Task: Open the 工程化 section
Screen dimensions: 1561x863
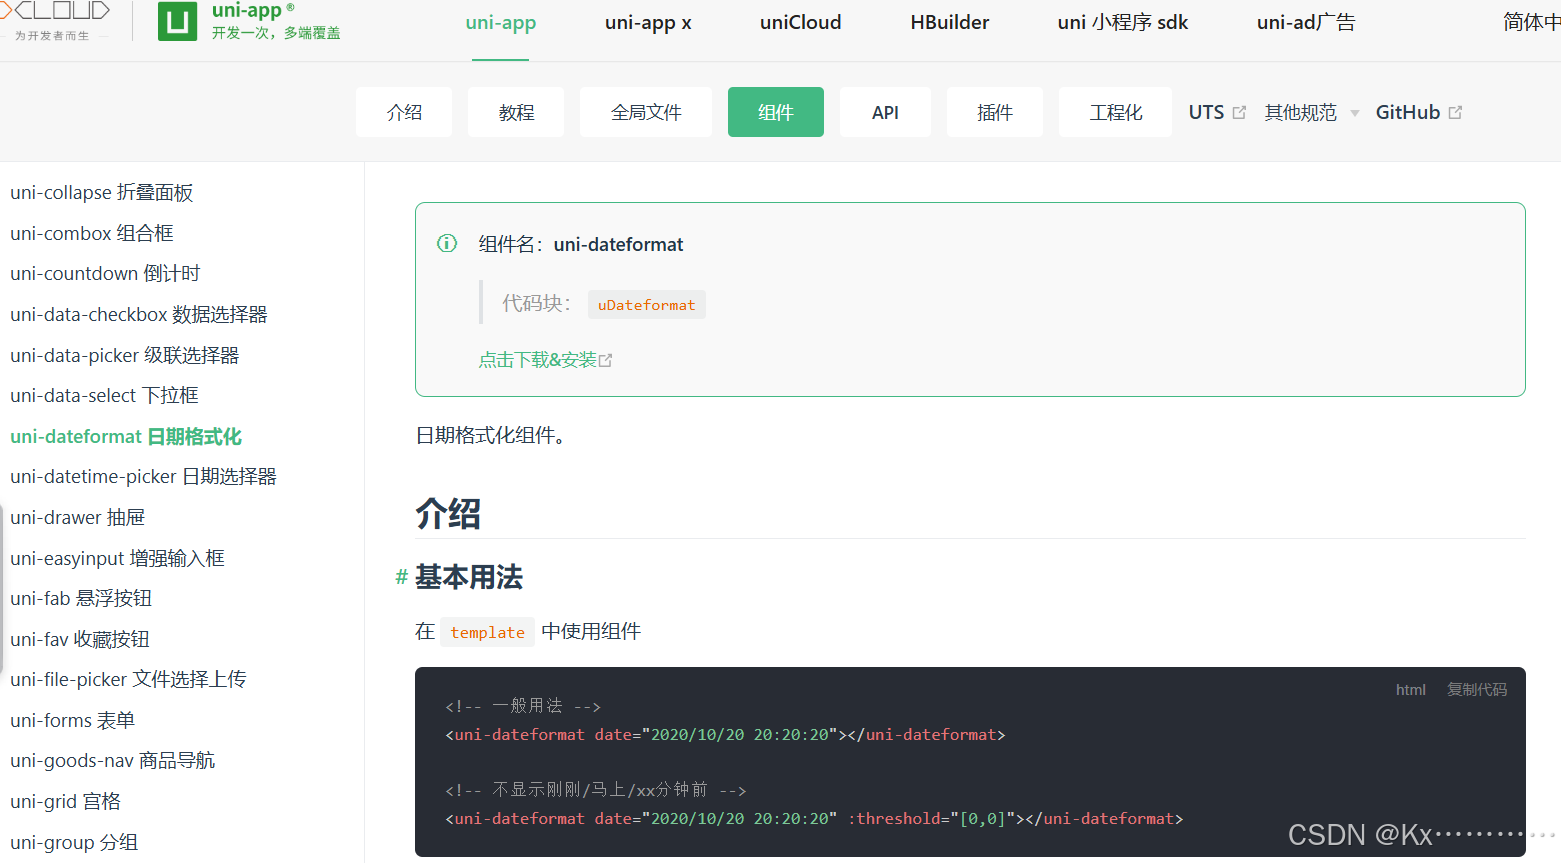Action: 1115,112
